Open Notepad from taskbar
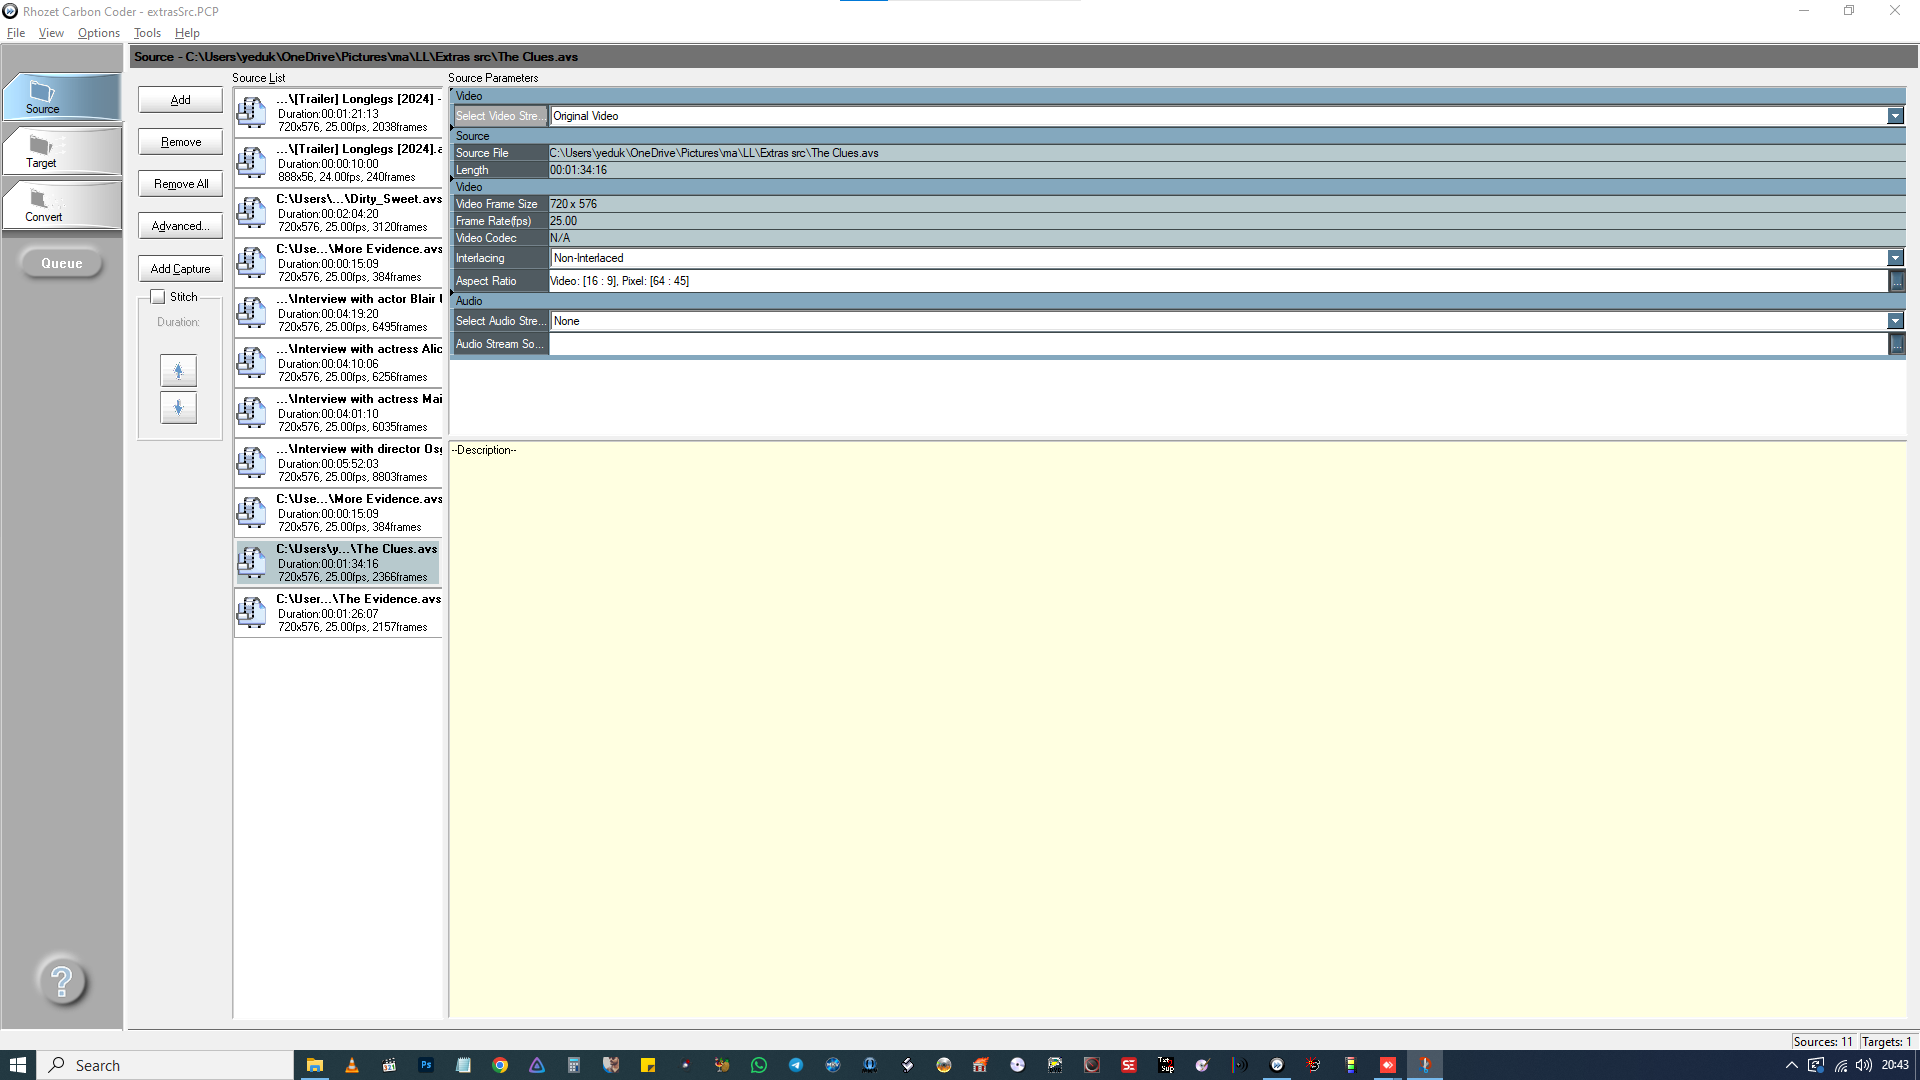The image size is (1920, 1080). pyautogui.click(x=463, y=1065)
